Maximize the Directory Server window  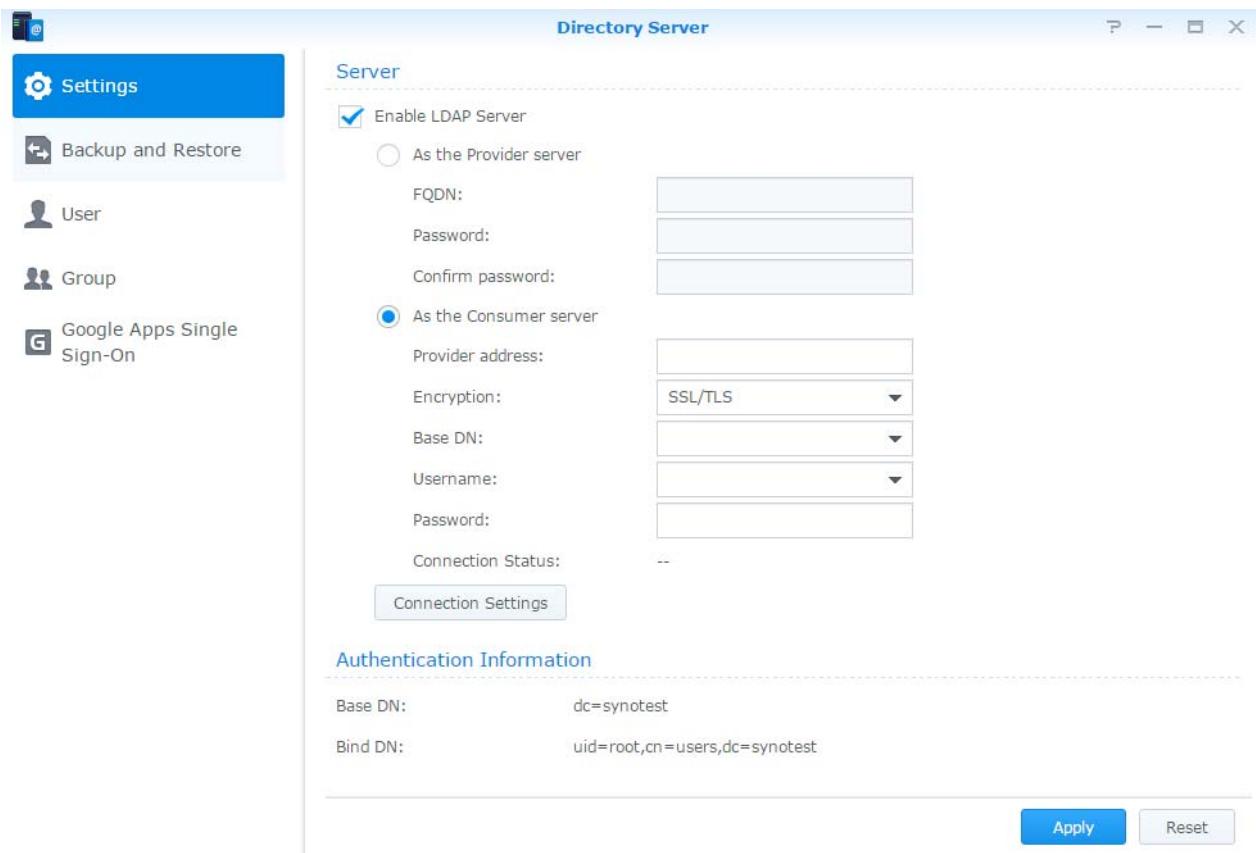pyautogui.click(x=1194, y=28)
